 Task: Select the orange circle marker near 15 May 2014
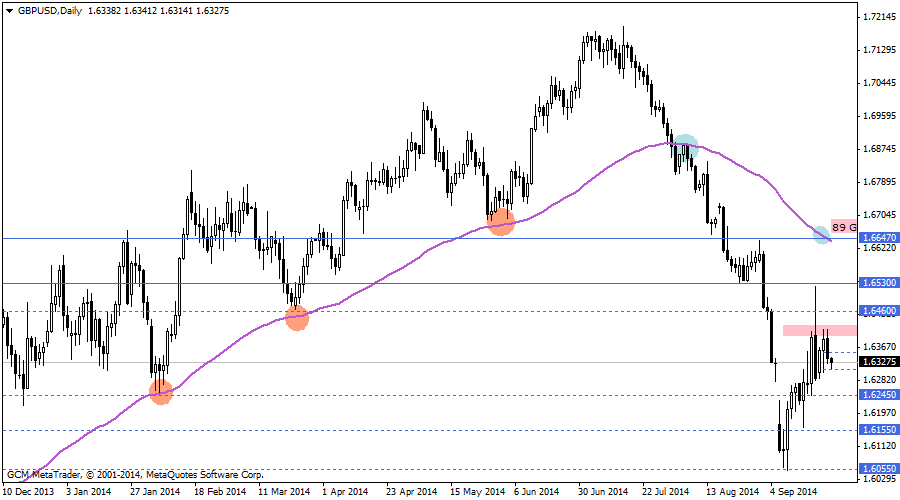pos(501,222)
